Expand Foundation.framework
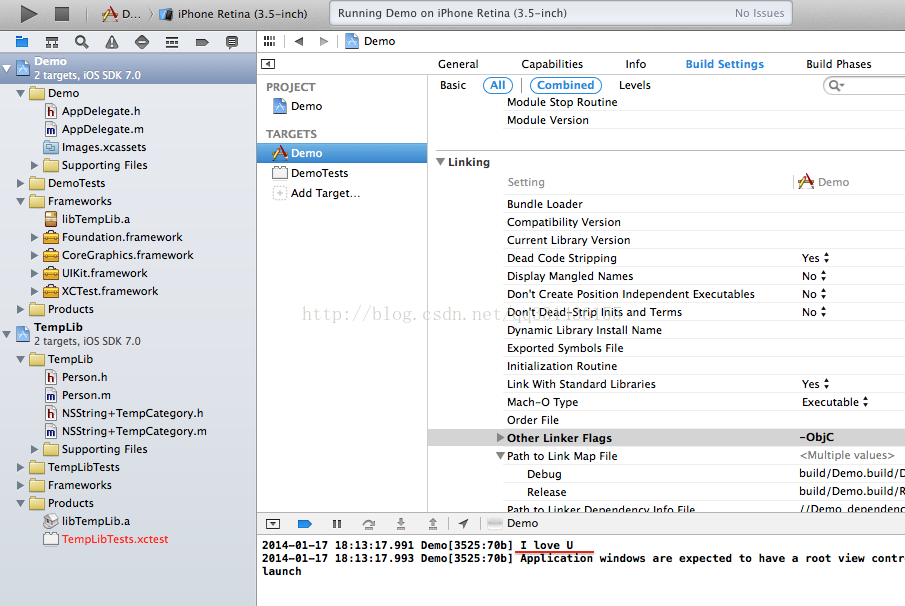The height and width of the screenshot is (606, 905). [35, 237]
